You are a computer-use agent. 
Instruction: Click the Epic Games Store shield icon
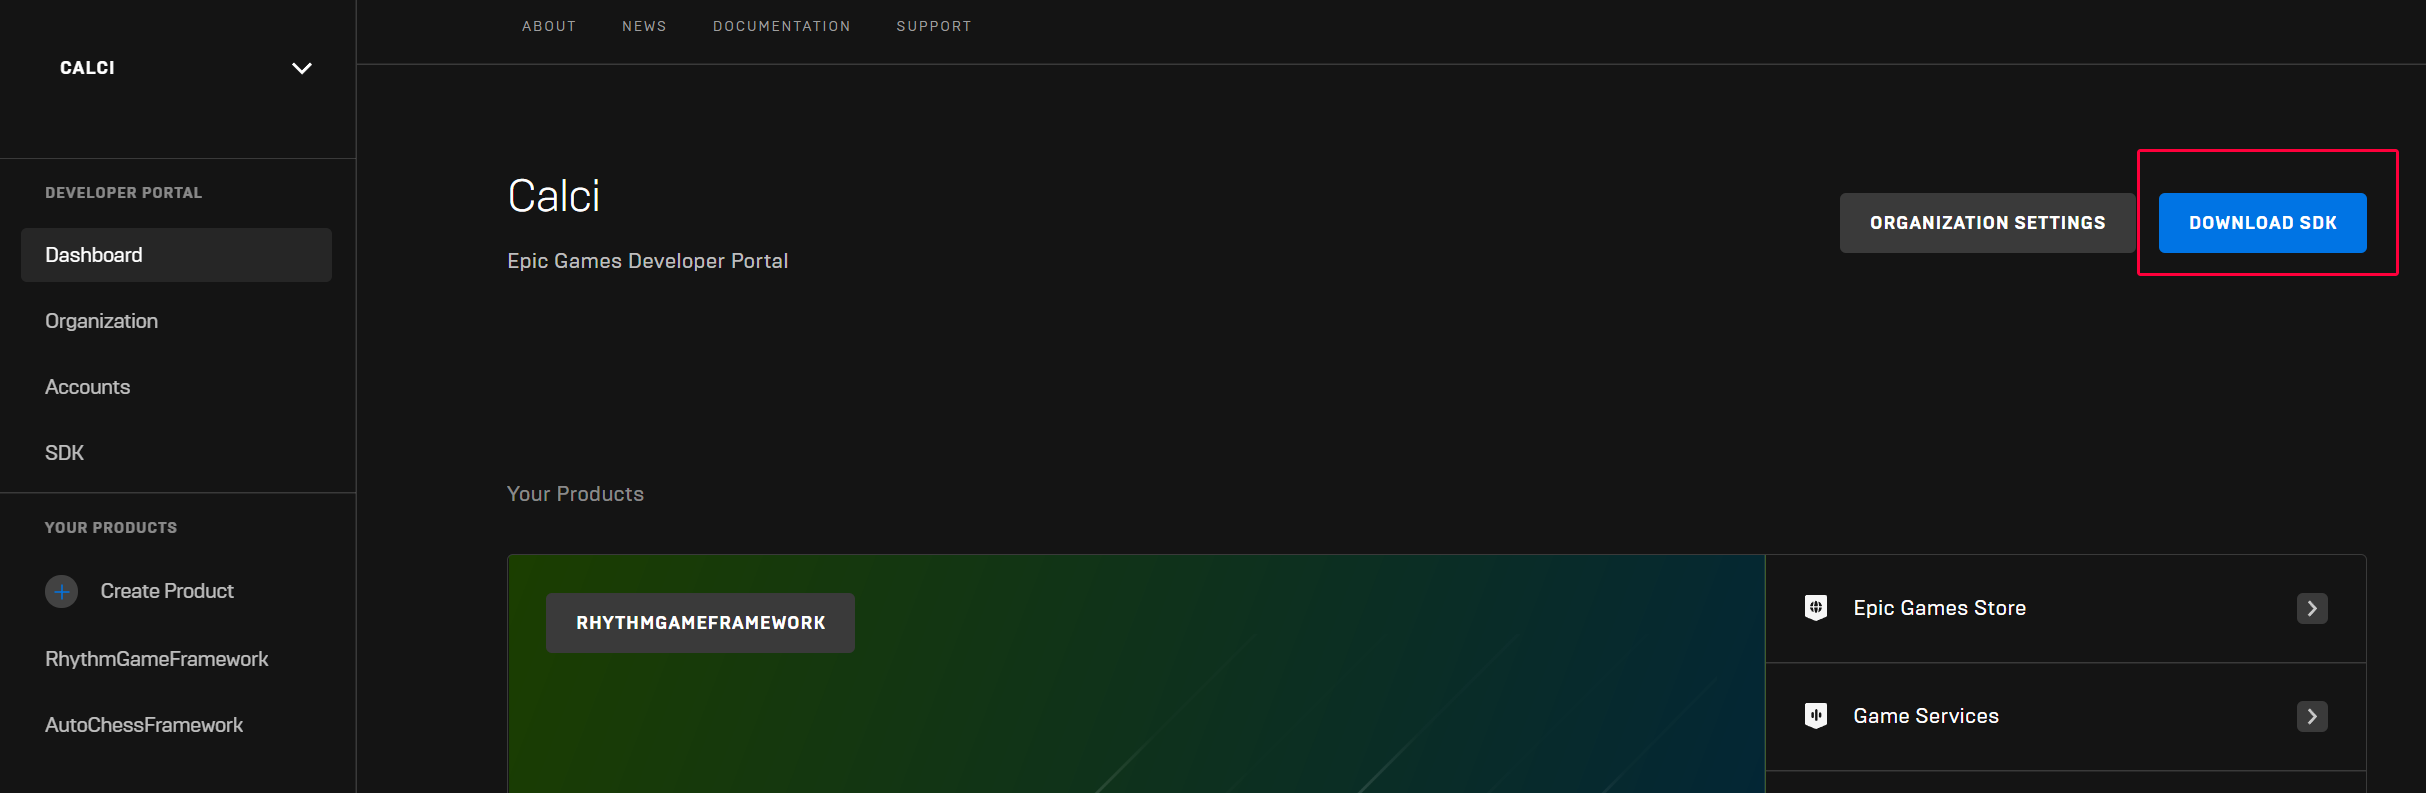[x=1816, y=608]
